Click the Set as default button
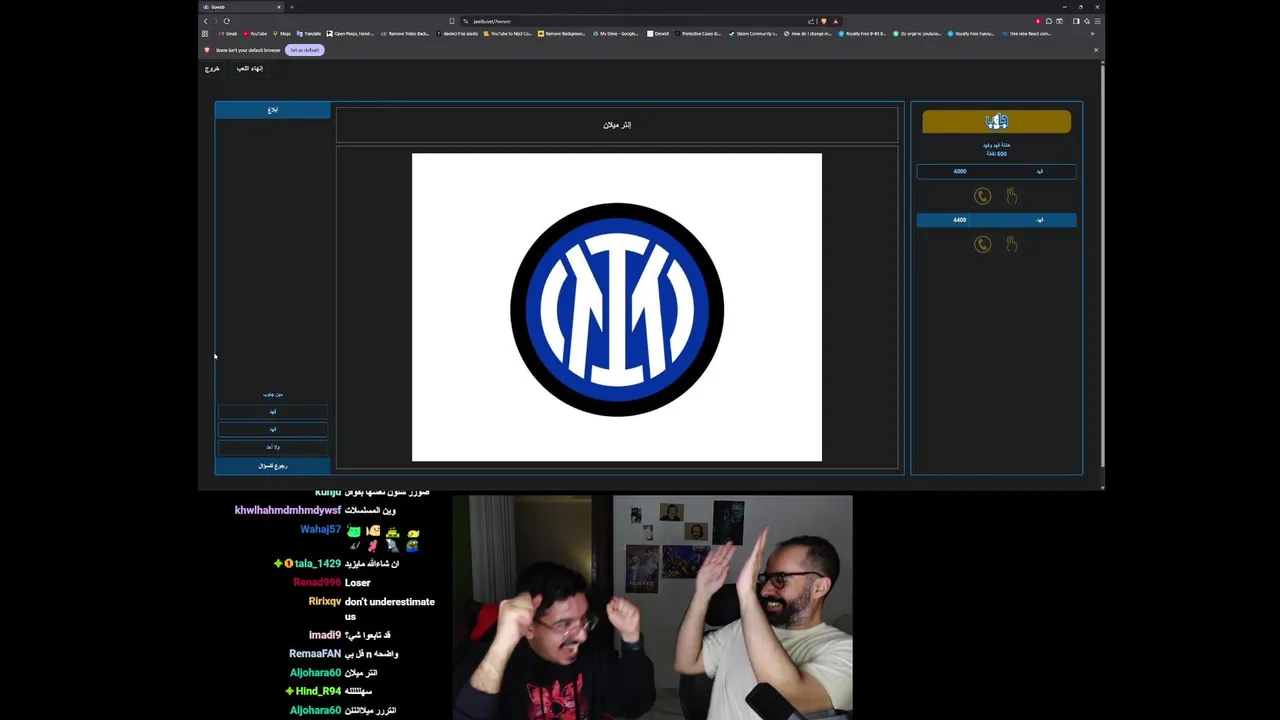 pos(305,50)
